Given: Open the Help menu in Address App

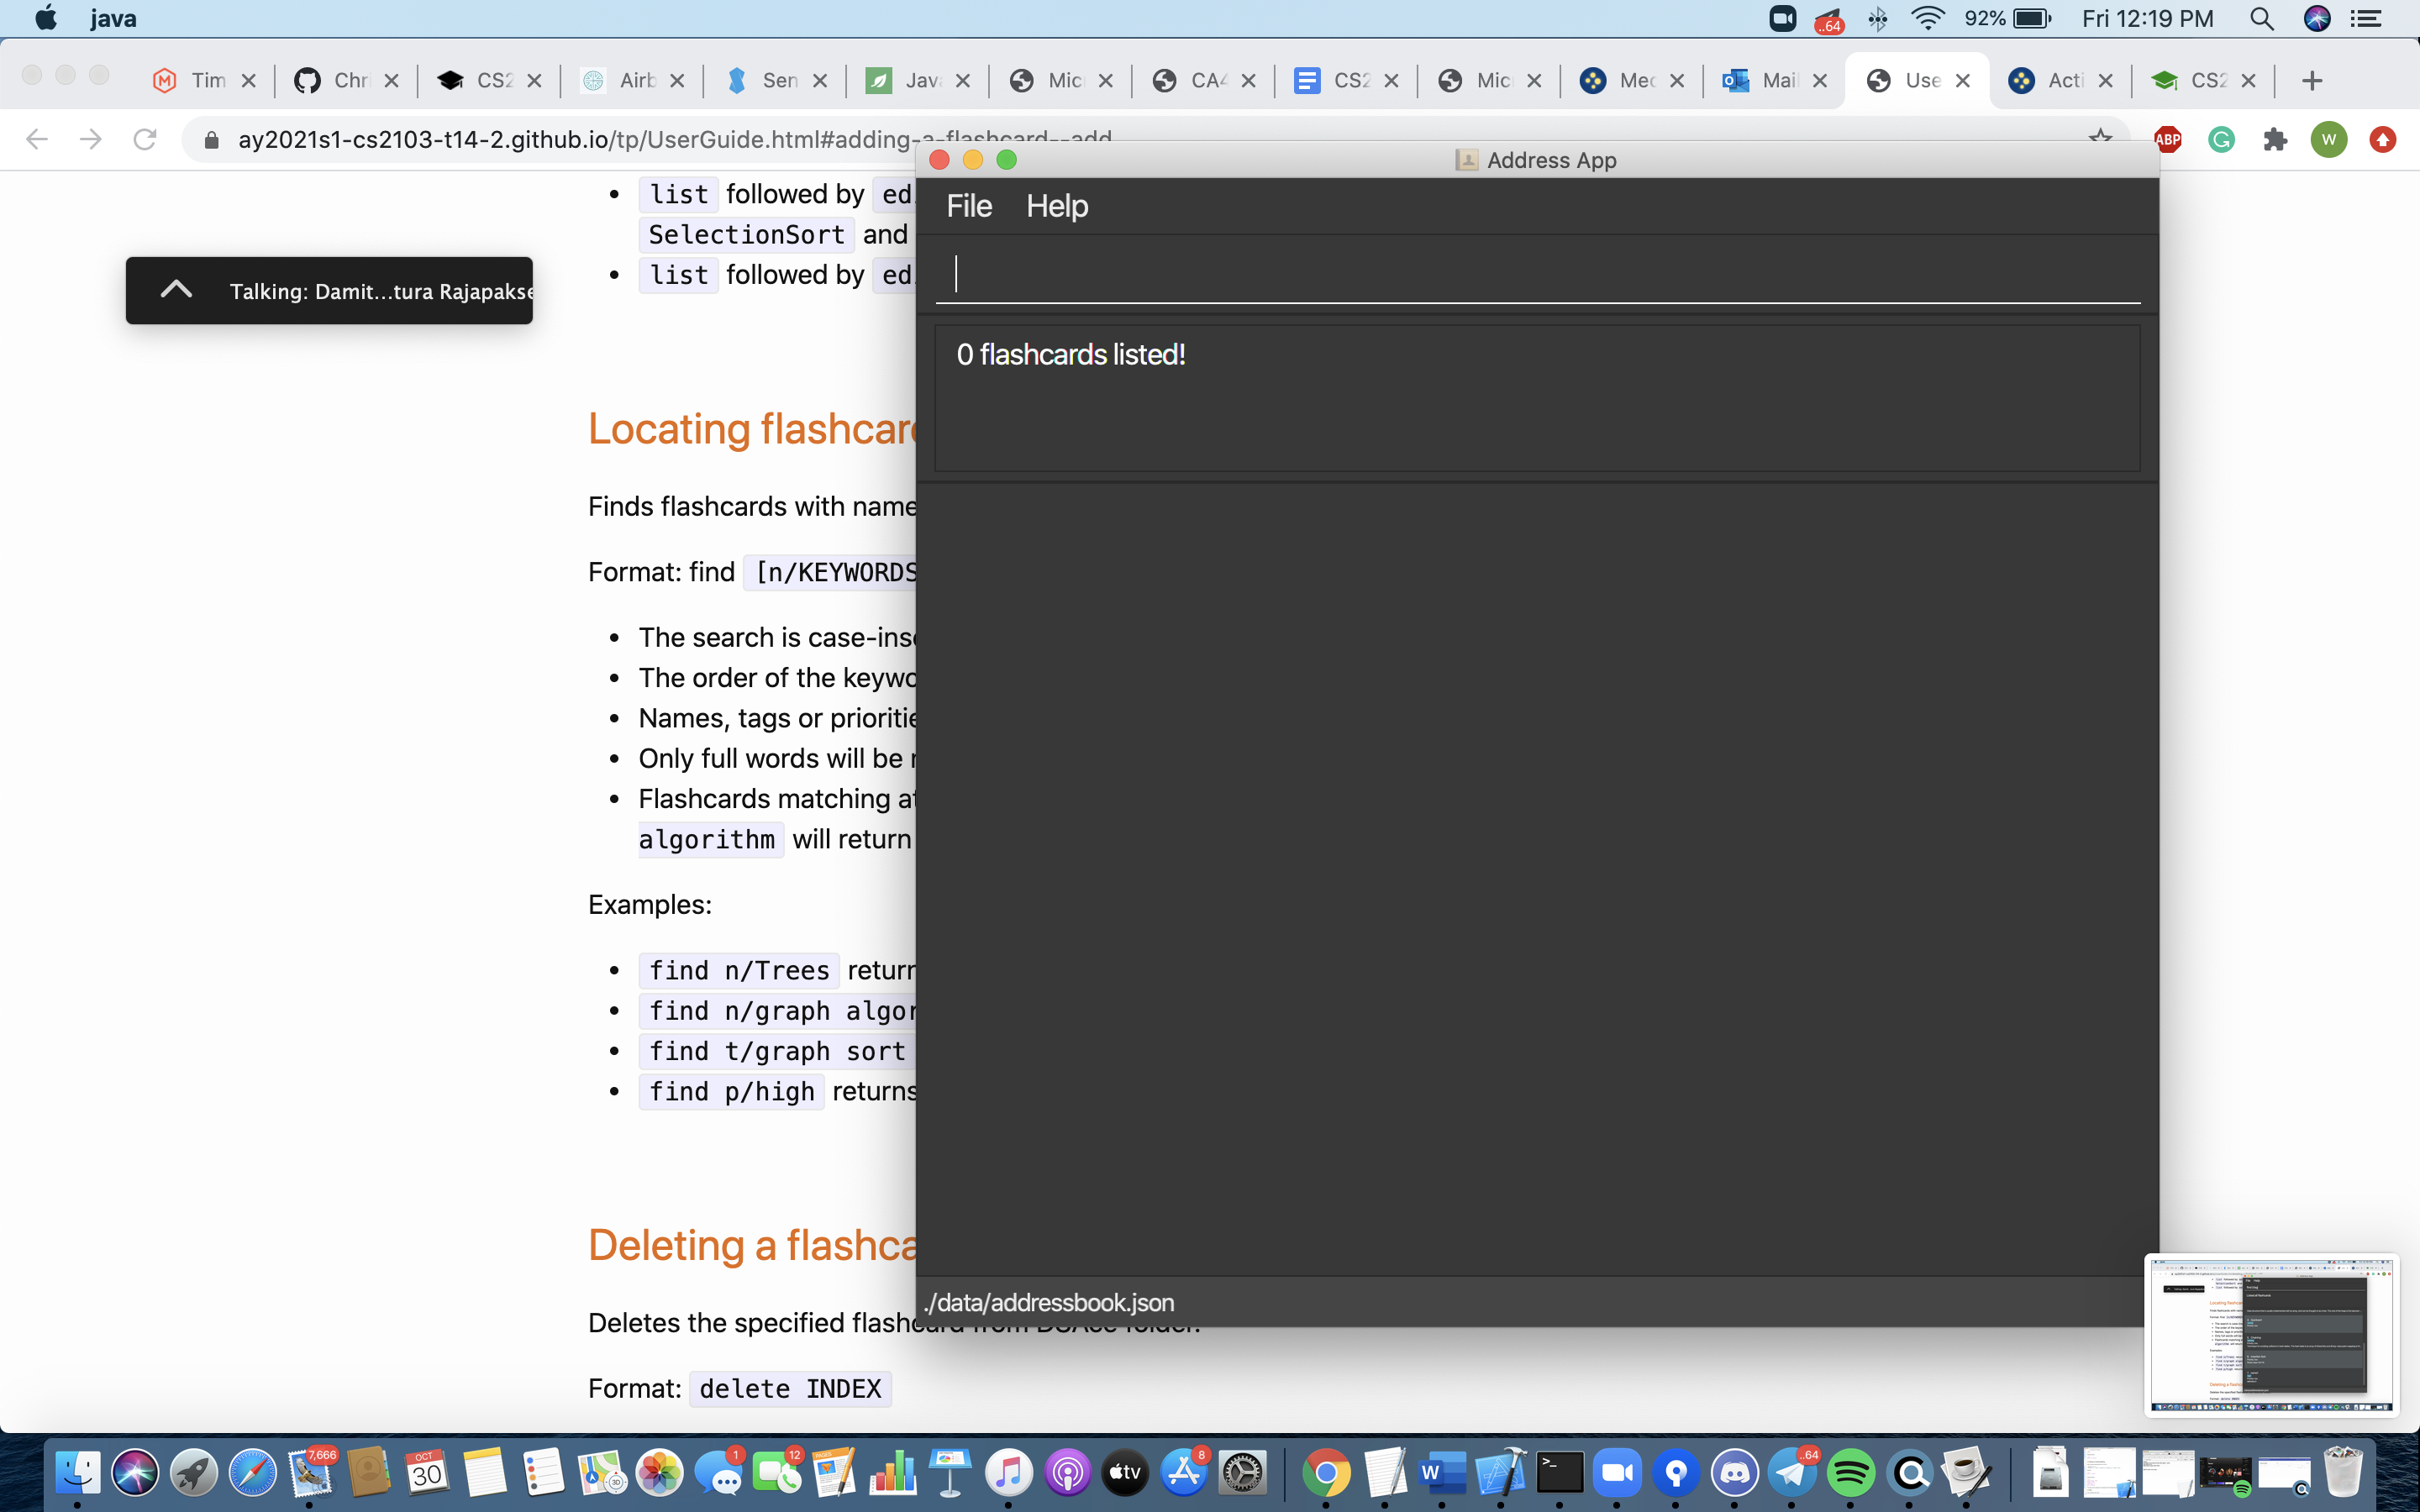Looking at the screenshot, I should pos(1056,206).
